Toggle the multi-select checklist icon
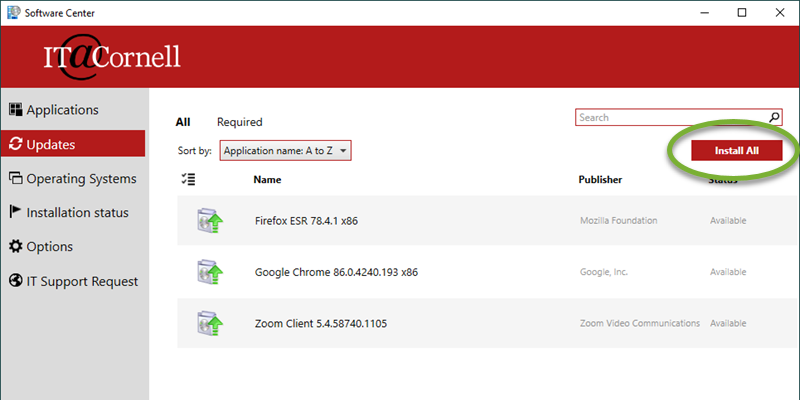 (x=189, y=180)
